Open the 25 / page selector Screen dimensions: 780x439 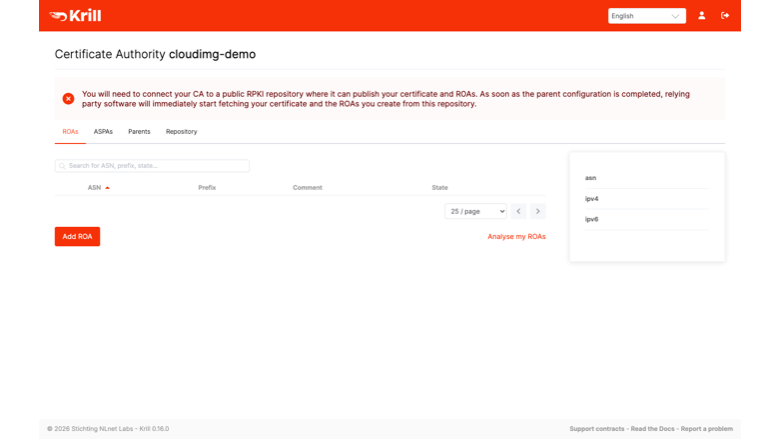[x=476, y=211]
